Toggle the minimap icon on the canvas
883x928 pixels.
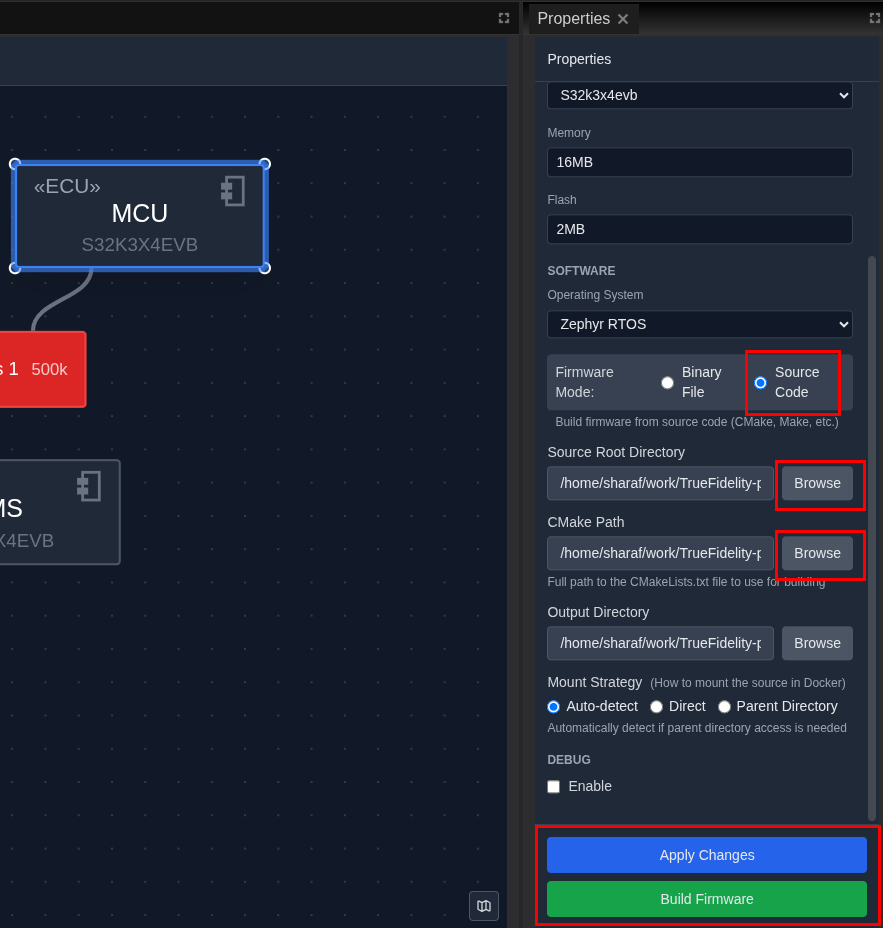pyautogui.click(x=484, y=906)
